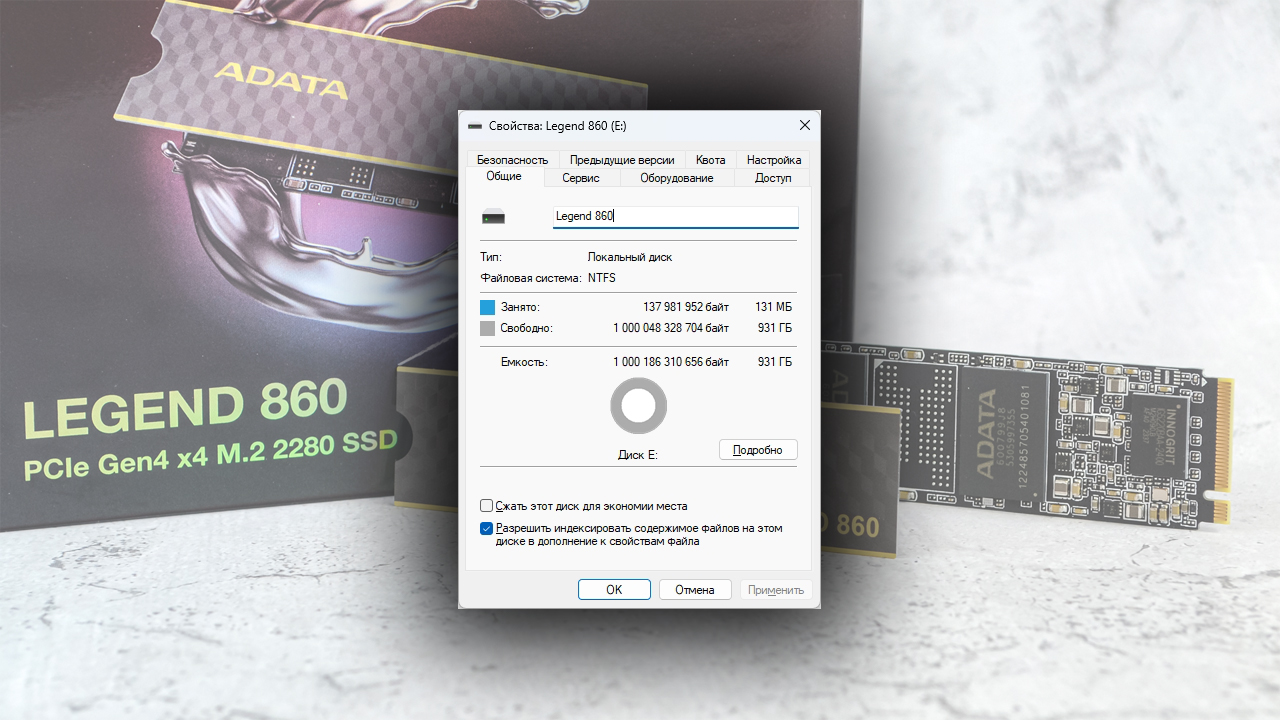This screenshot has width=1280, height=720.
Task: Click the disk usage donut chart
Action: [x=638, y=406]
